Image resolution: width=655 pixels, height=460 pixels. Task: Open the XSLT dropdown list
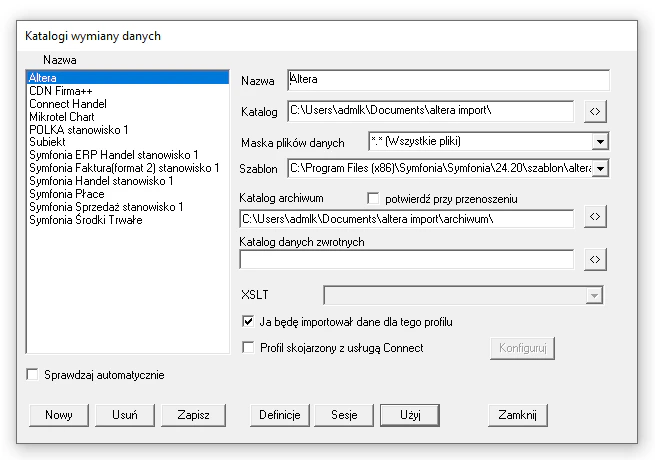tap(594, 295)
